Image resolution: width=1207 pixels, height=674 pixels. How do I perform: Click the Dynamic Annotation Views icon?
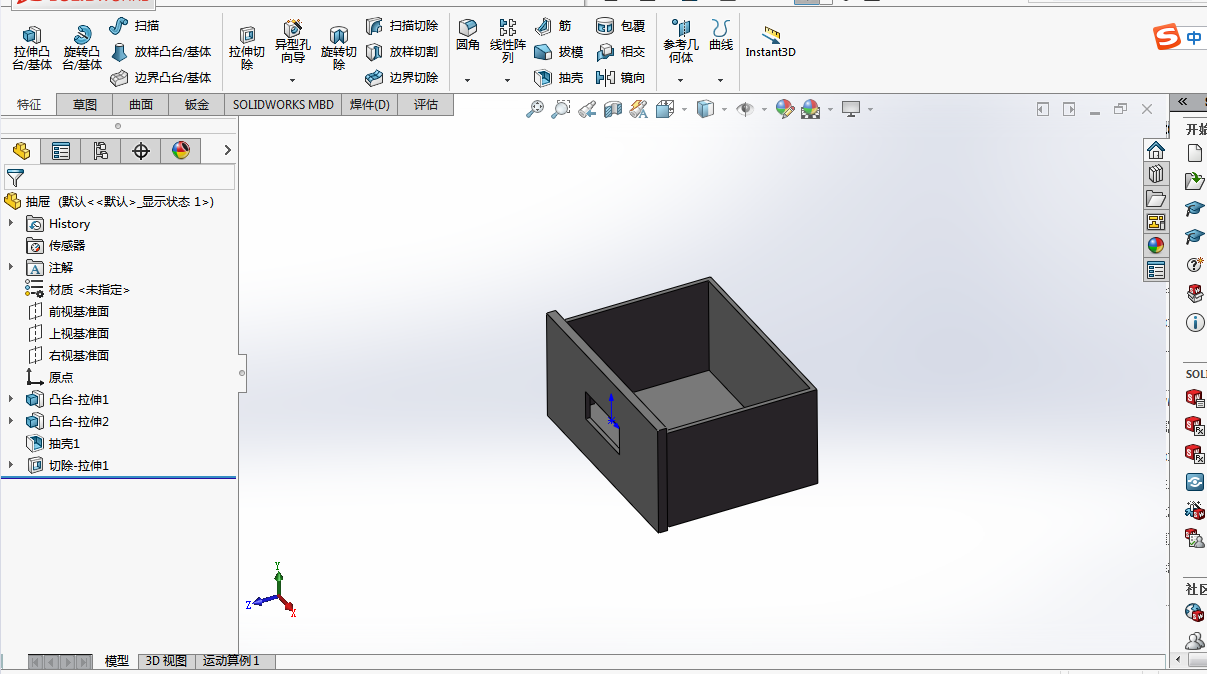click(639, 109)
